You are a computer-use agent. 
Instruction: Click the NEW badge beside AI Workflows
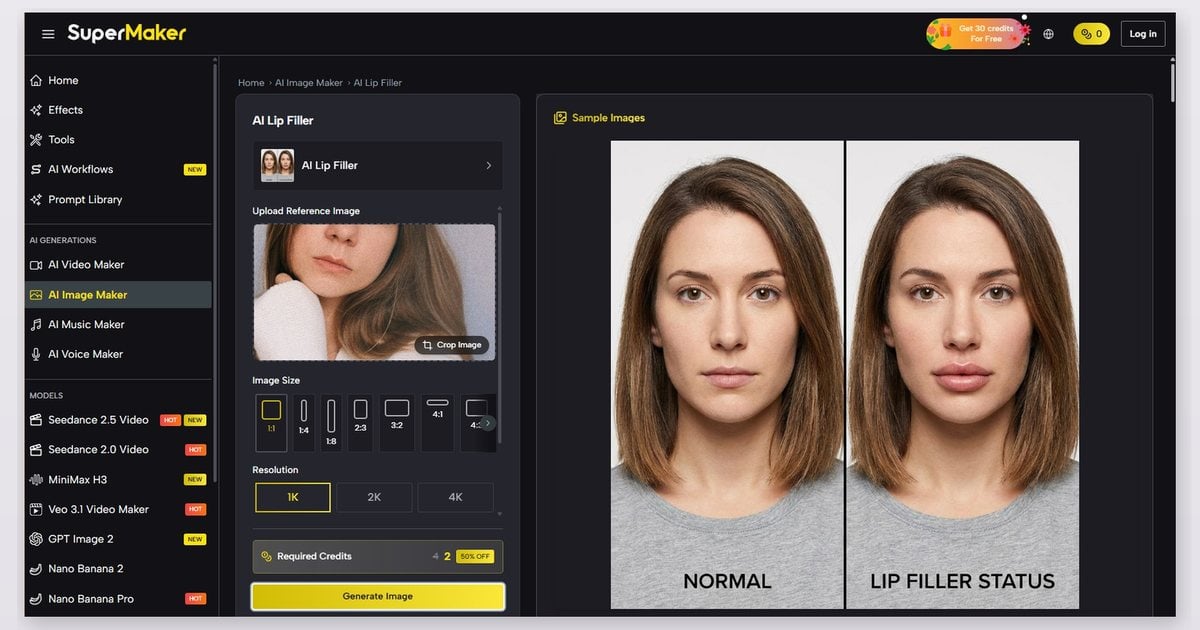pos(195,170)
